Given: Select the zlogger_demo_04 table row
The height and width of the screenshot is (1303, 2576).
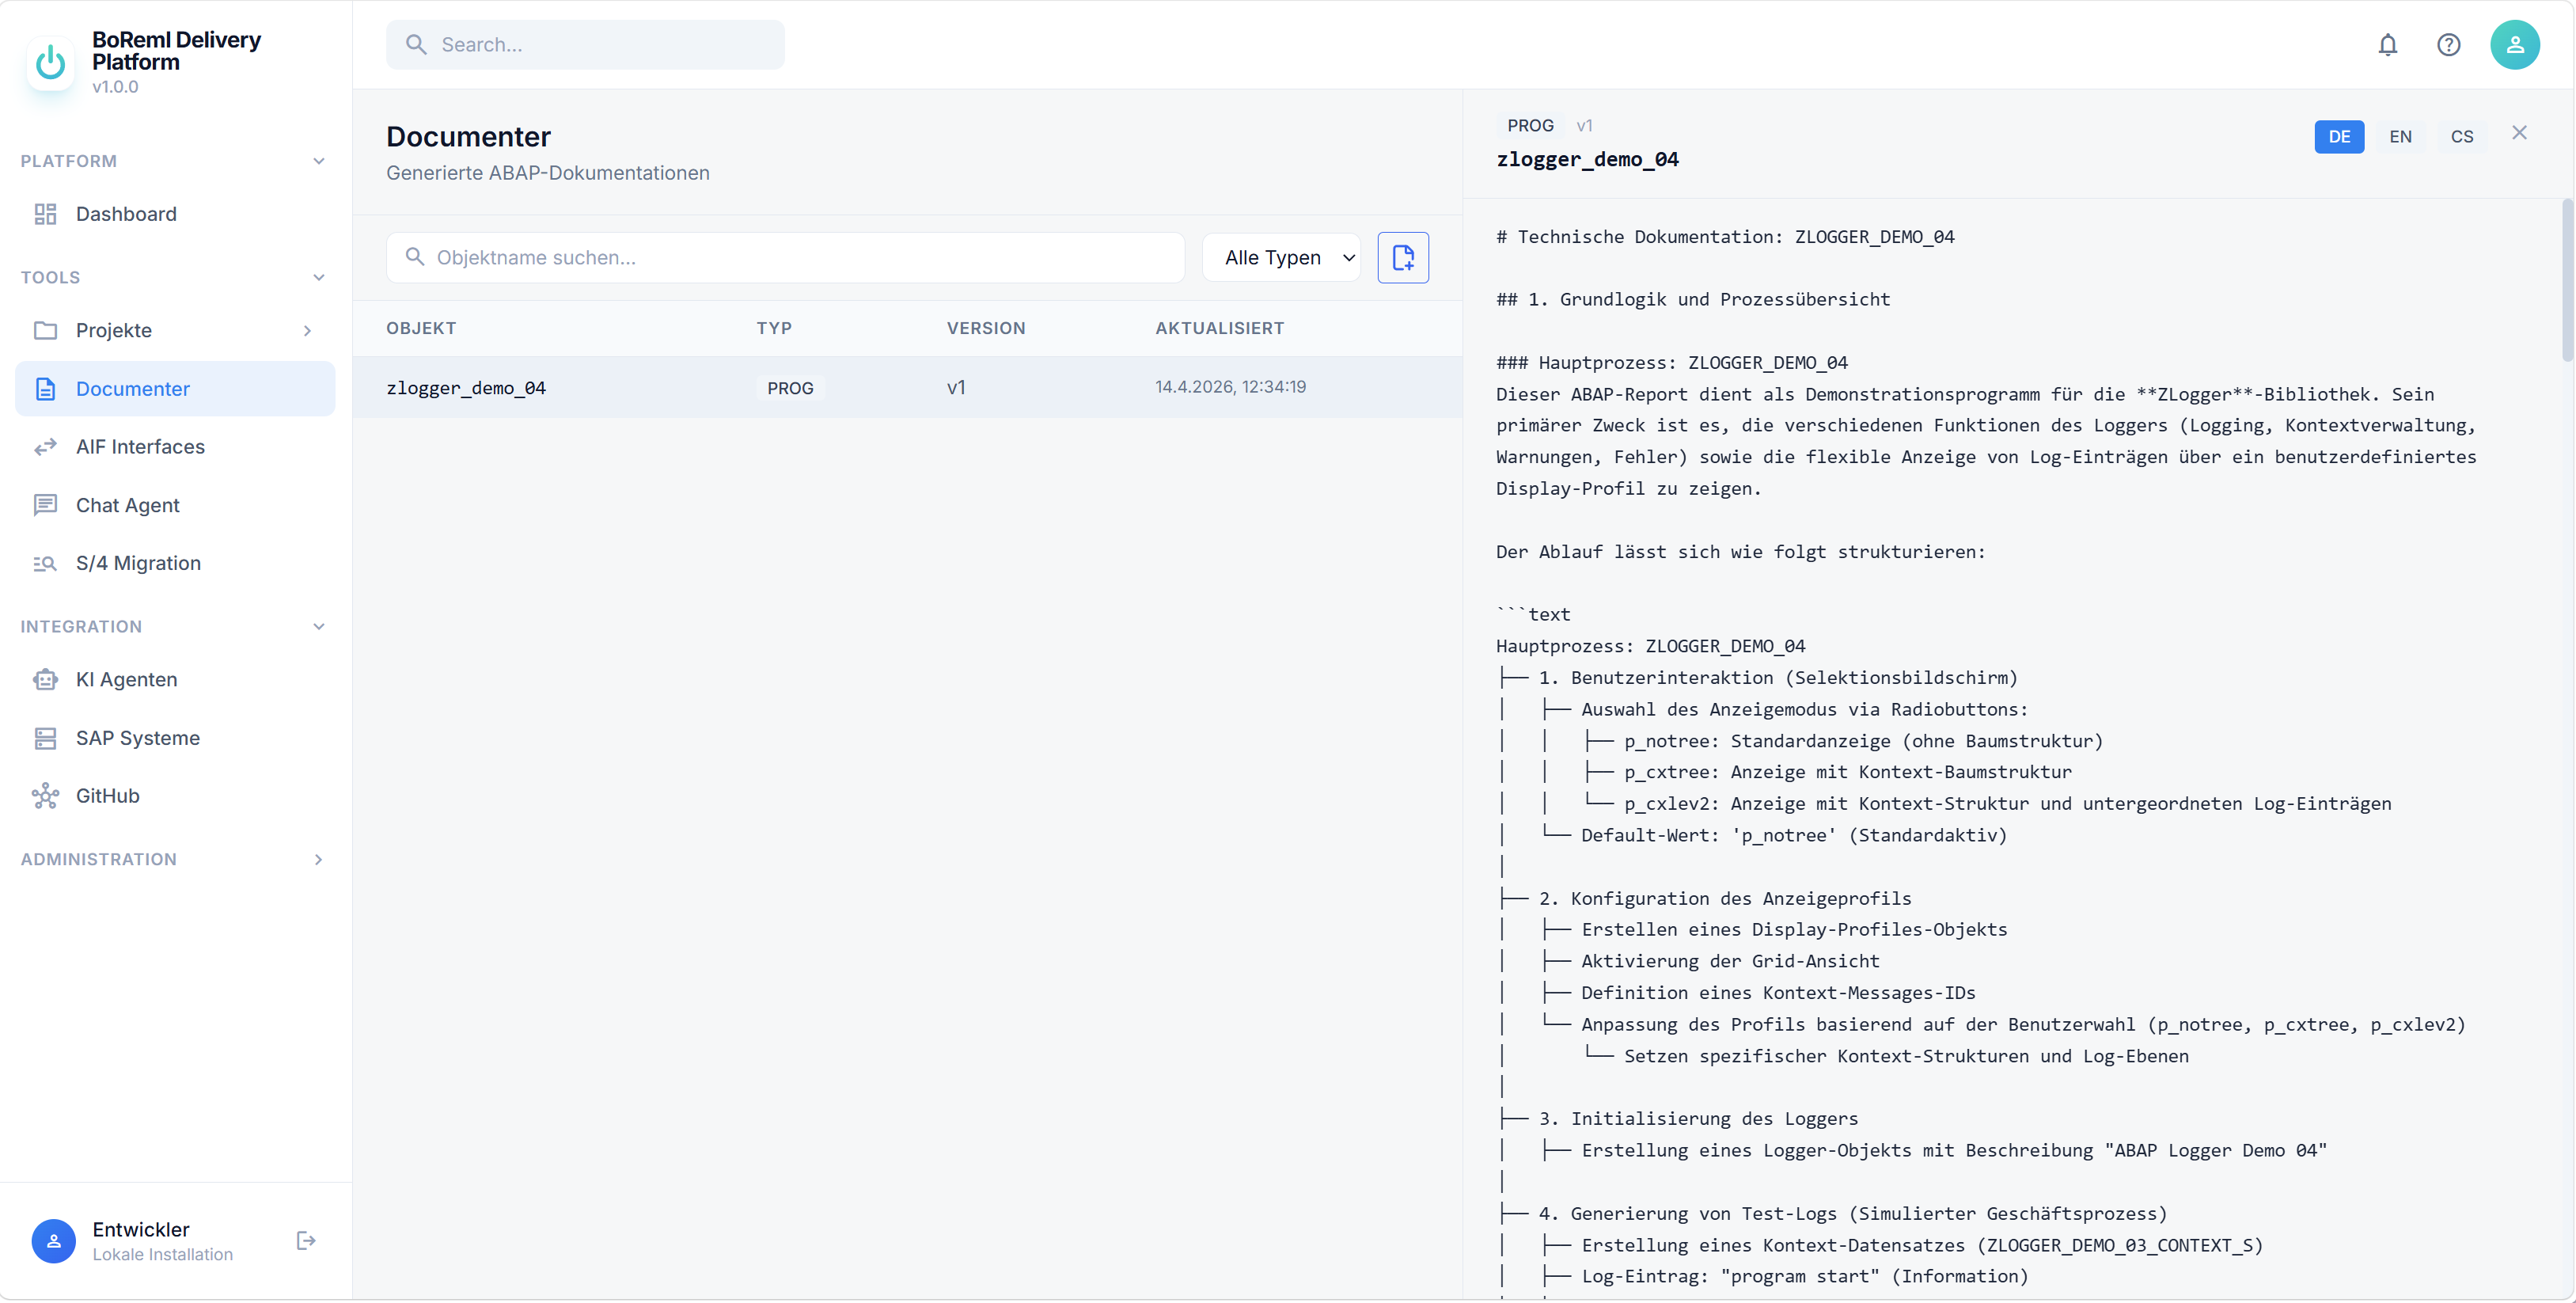Looking at the screenshot, I should click(x=907, y=388).
